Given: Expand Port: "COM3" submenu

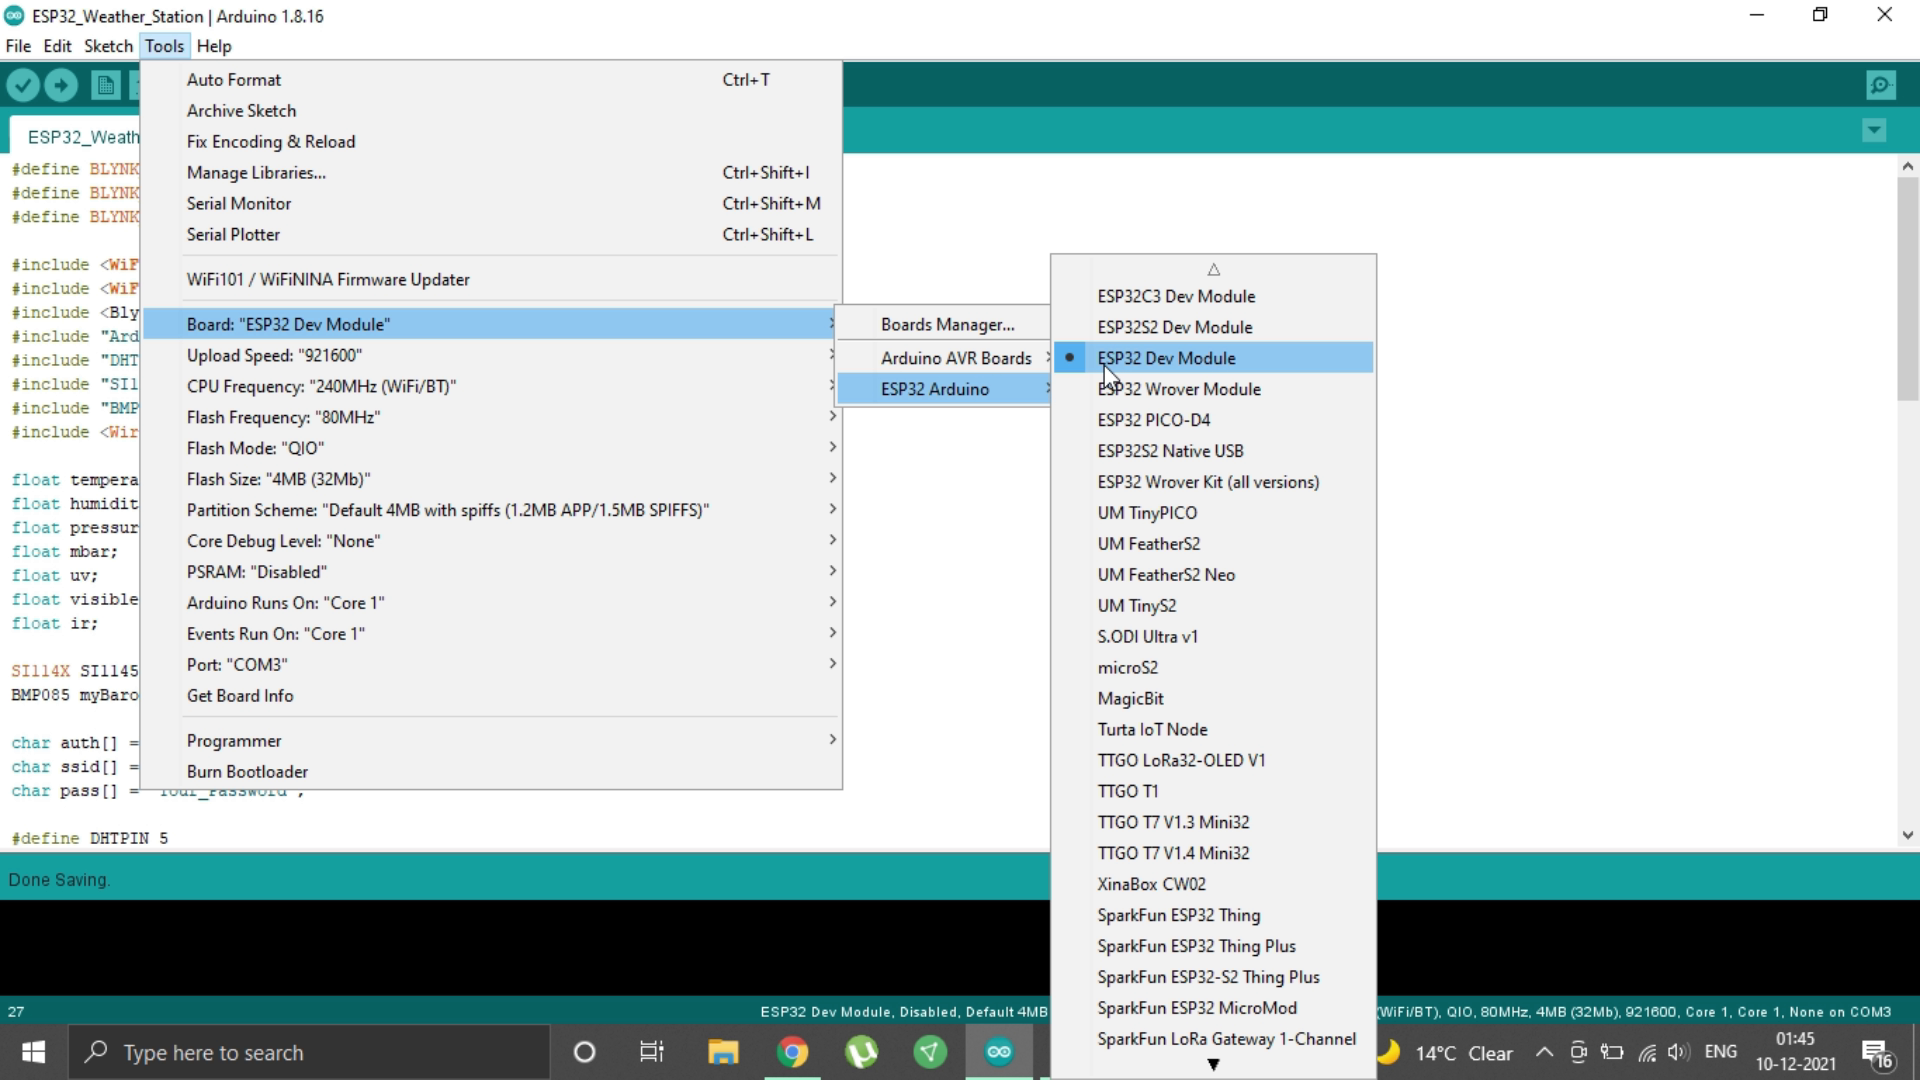Looking at the screenshot, I should (491, 665).
